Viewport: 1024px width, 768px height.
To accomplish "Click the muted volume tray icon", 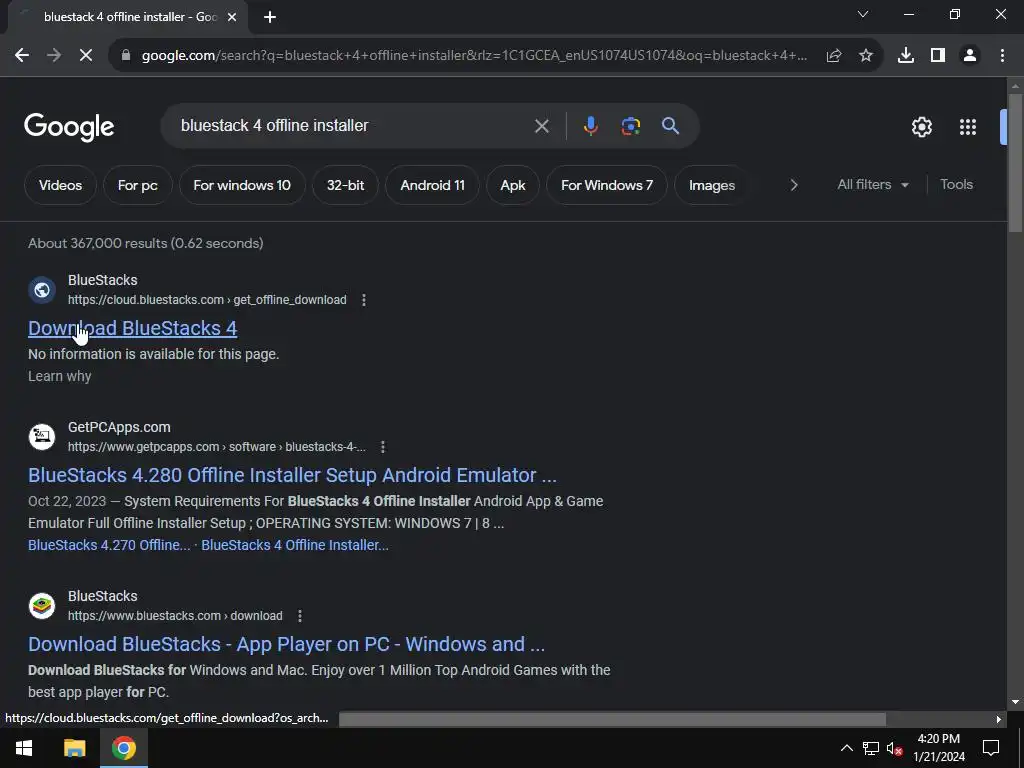I will point(894,748).
